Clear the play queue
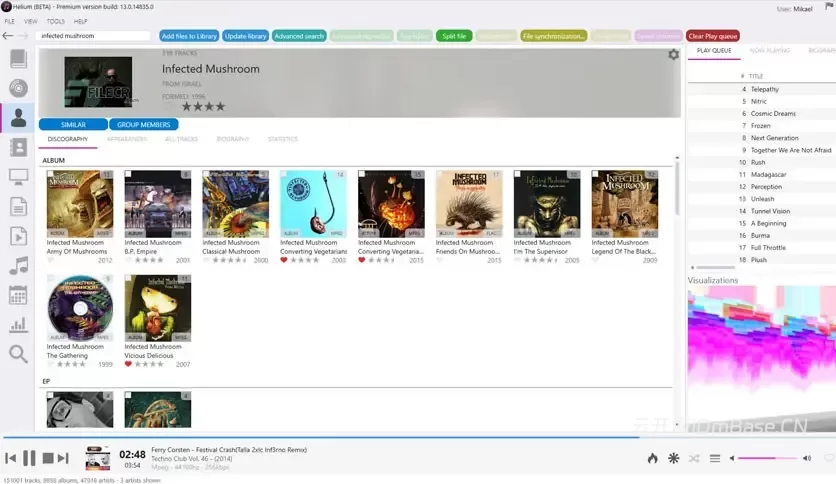 (x=712, y=36)
